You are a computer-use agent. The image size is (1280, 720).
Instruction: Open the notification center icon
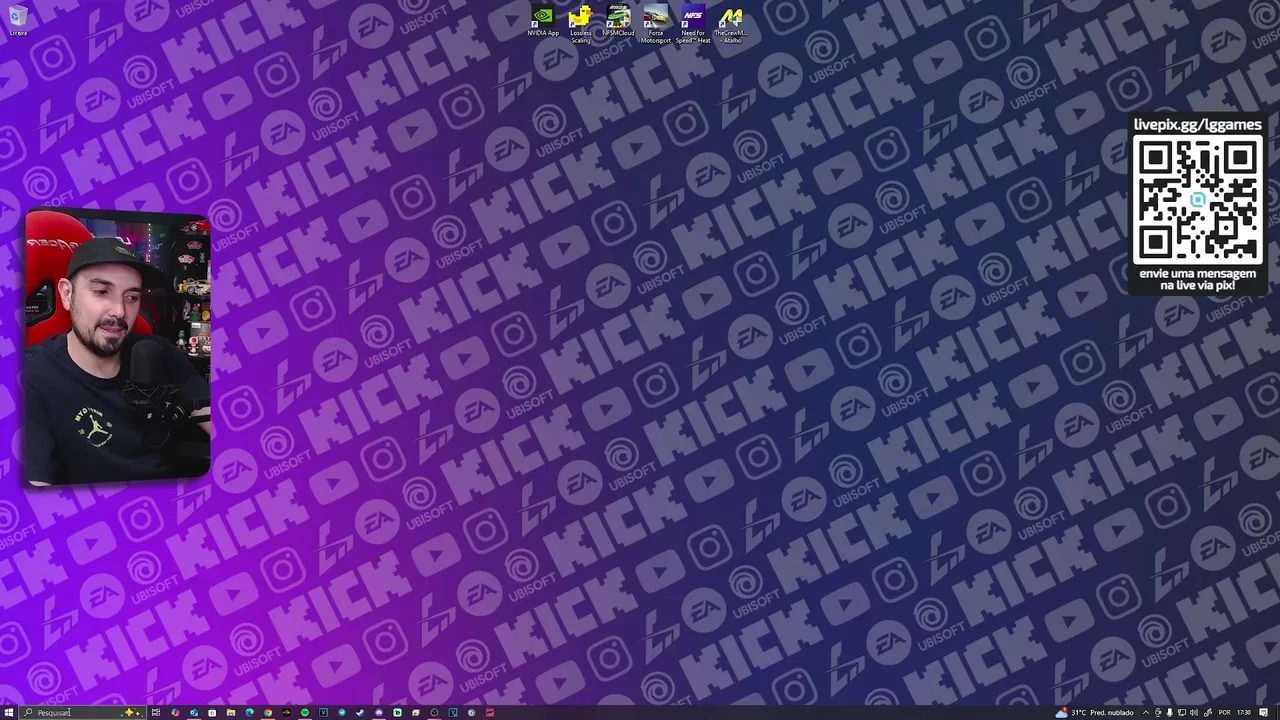click(x=1264, y=712)
